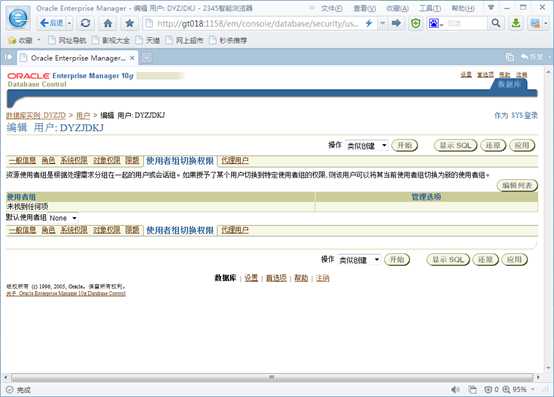Open the 操作 dropdown above the tab bar

pos(366,146)
